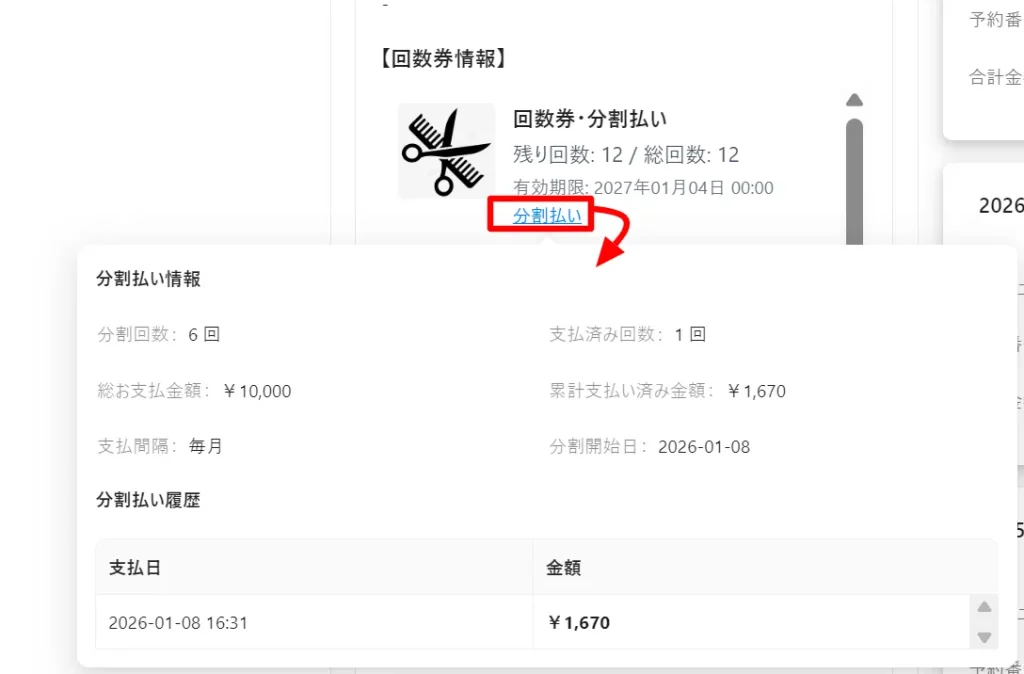Open the 分割払い link under the coupon

pyautogui.click(x=547, y=215)
